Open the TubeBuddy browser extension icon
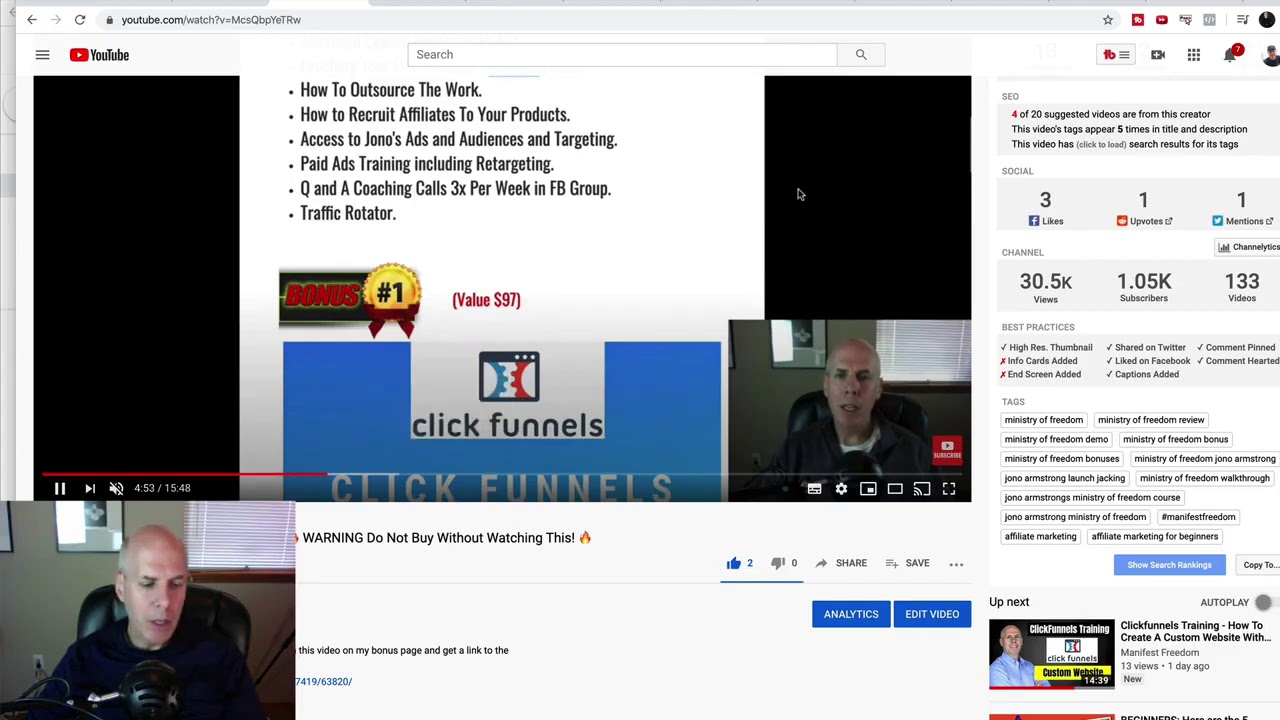 pyautogui.click(x=1138, y=19)
